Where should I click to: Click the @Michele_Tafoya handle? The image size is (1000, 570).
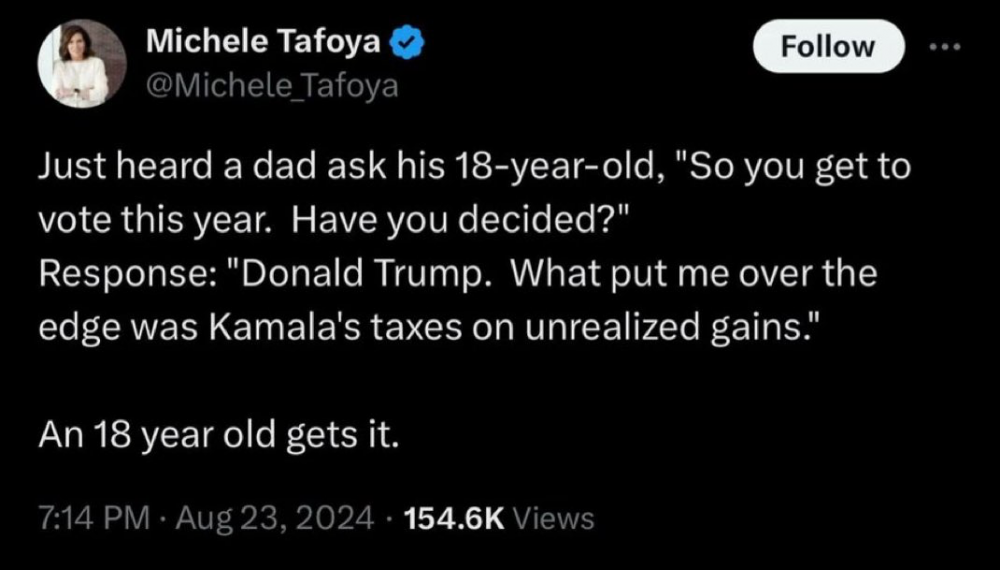pos(272,86)
